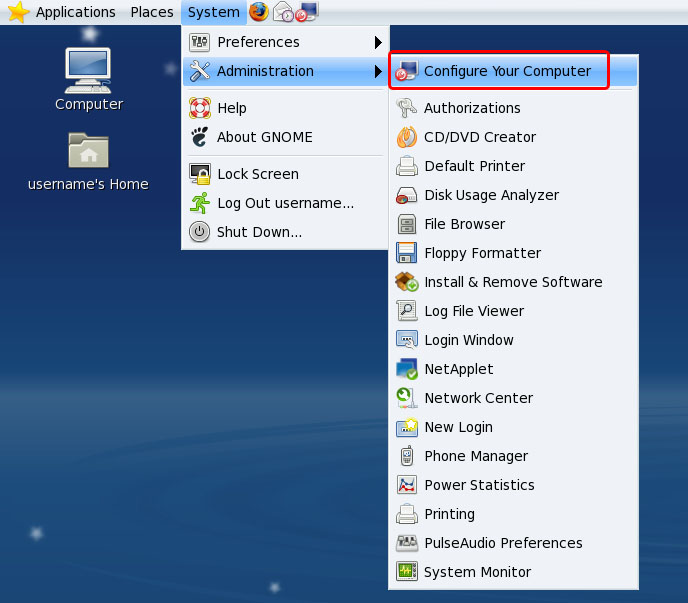688x603 pixels.
Task: Click the Administration tools icon
Action: click(200, 71)
